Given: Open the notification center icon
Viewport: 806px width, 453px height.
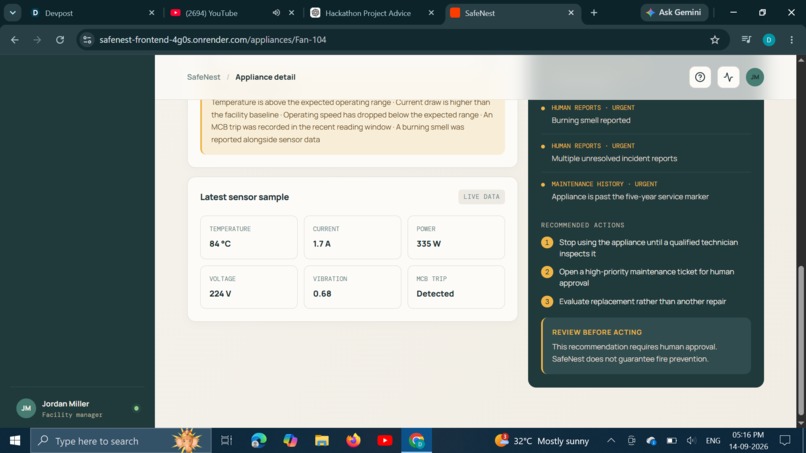Looking at the screenshot, I should click(x=785, y=441).
